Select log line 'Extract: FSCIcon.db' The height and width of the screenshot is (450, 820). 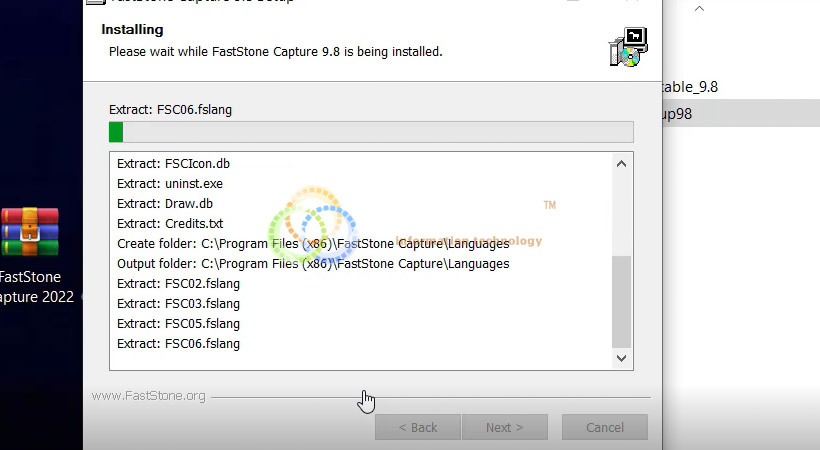coord(174,164)
